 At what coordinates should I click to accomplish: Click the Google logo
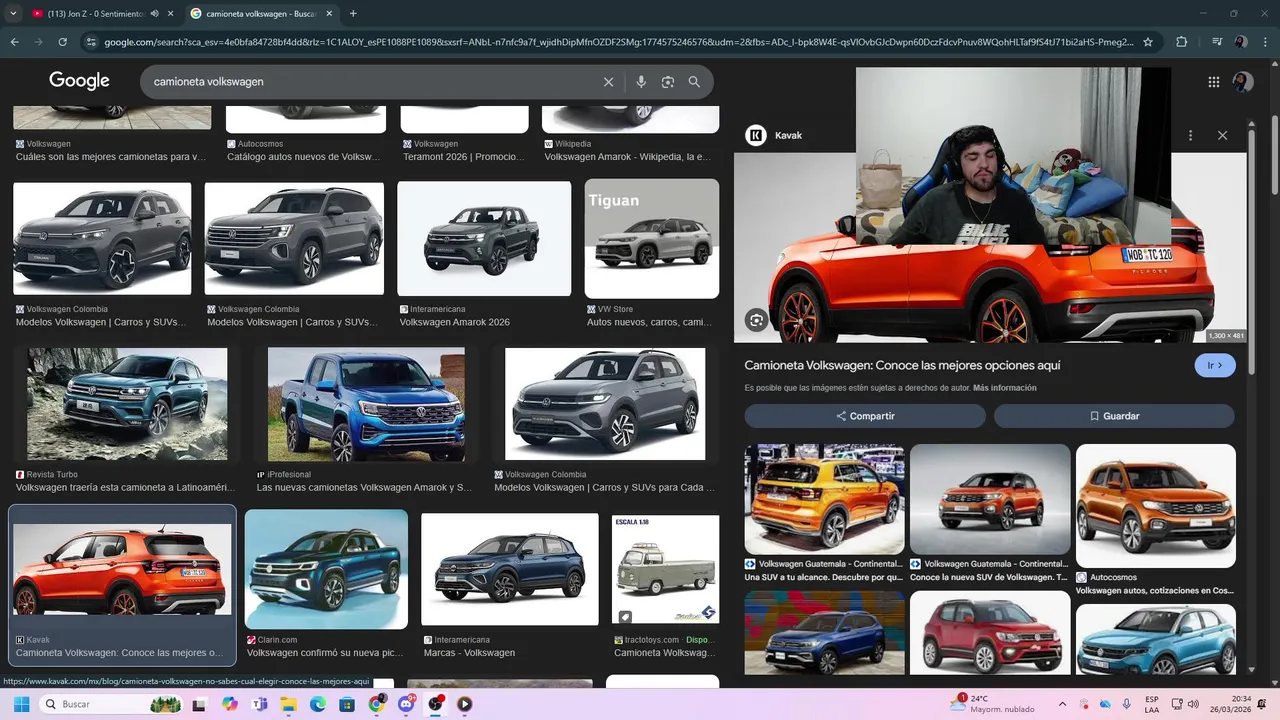[x=79, y=81]
